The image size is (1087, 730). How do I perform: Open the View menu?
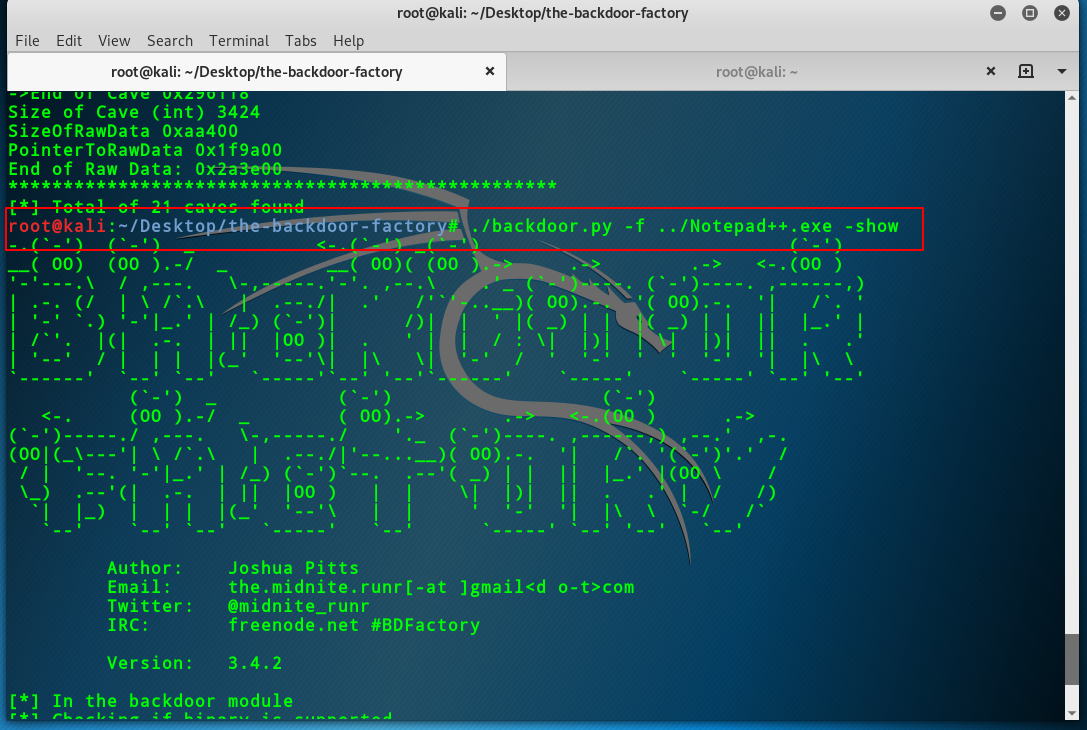pyautogui.click(x=114, y=41)
